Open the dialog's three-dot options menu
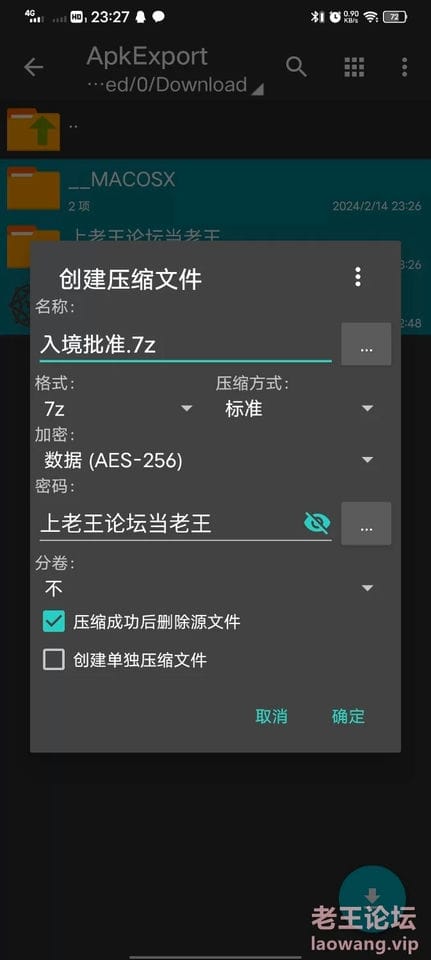 pyautogui.click(x=358, y=277)
